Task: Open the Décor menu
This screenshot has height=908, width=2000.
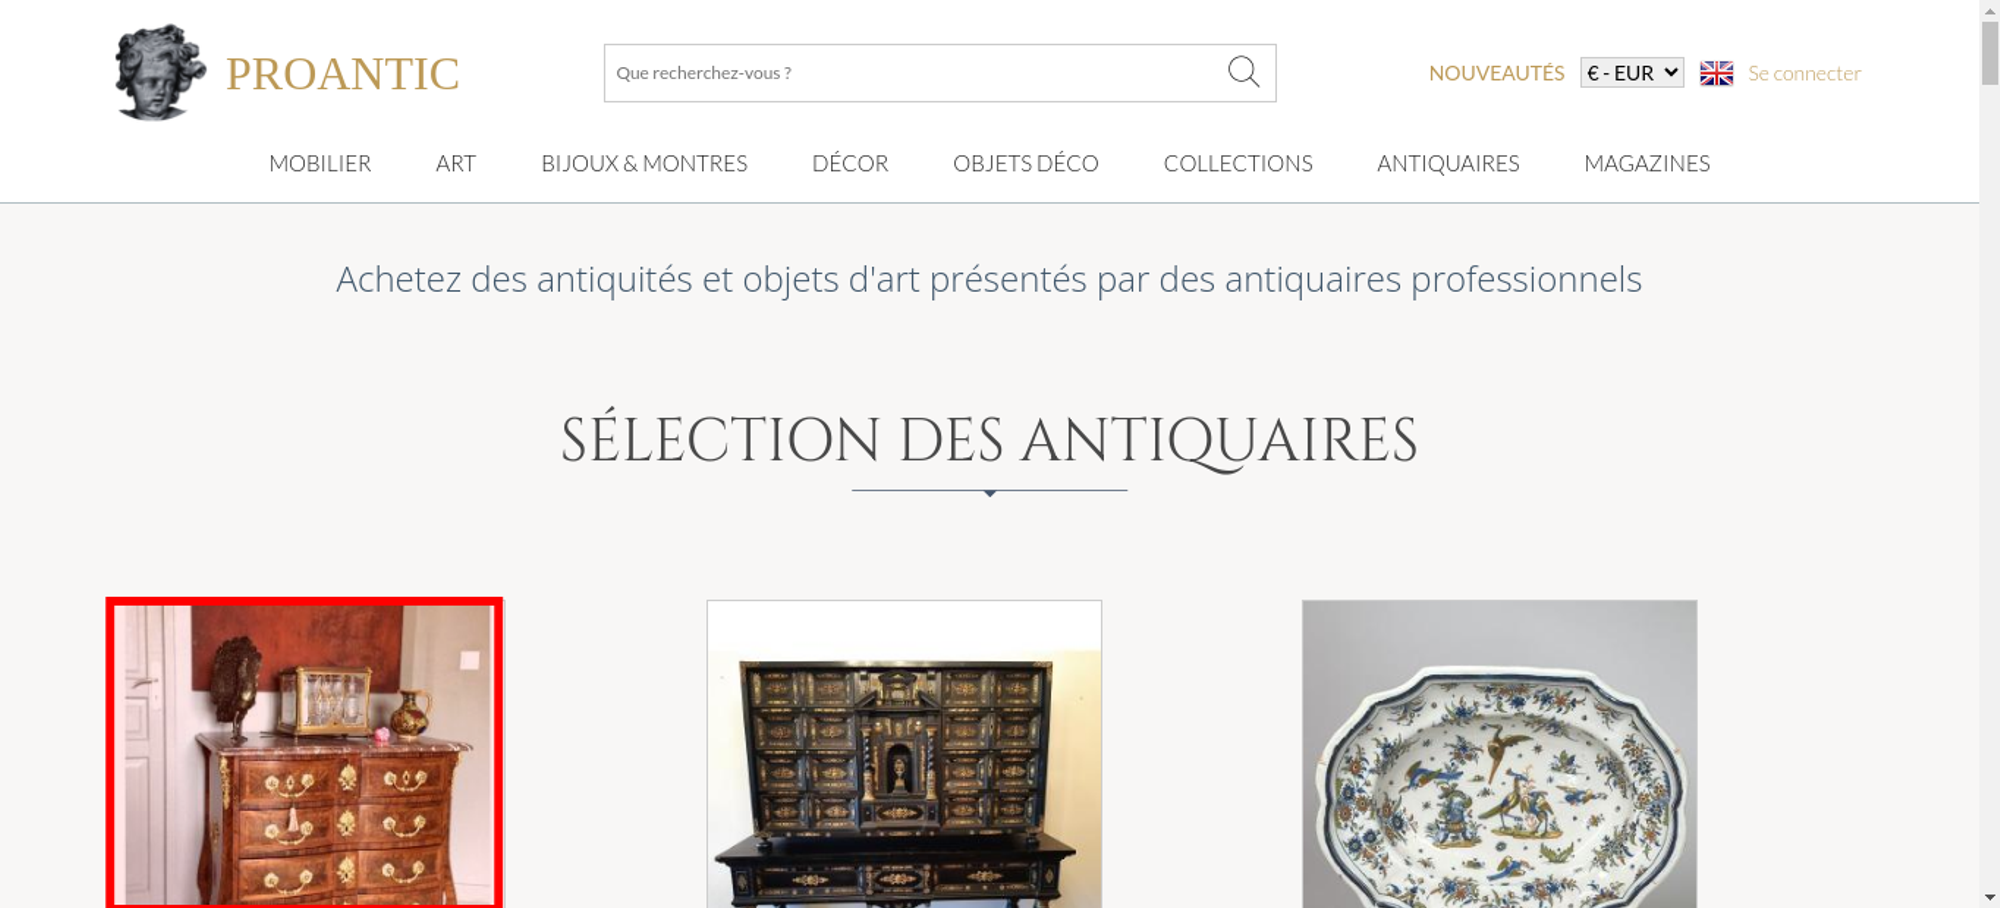Action: pyautogui.click(x=850, y=163)
